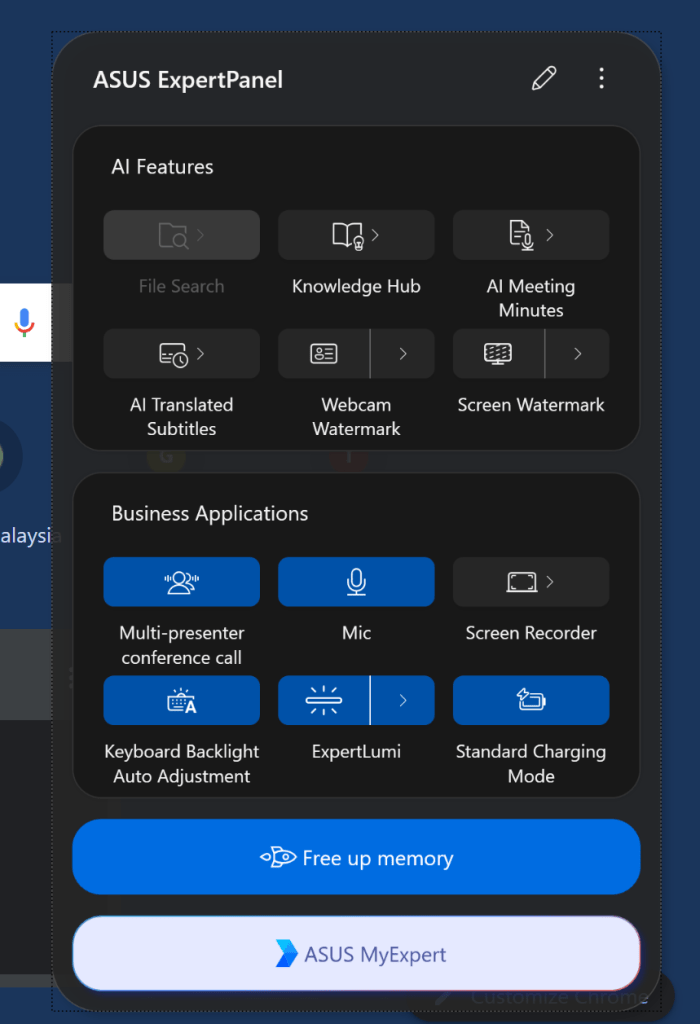Click the Webcam Watermark label text

(357, 417)
